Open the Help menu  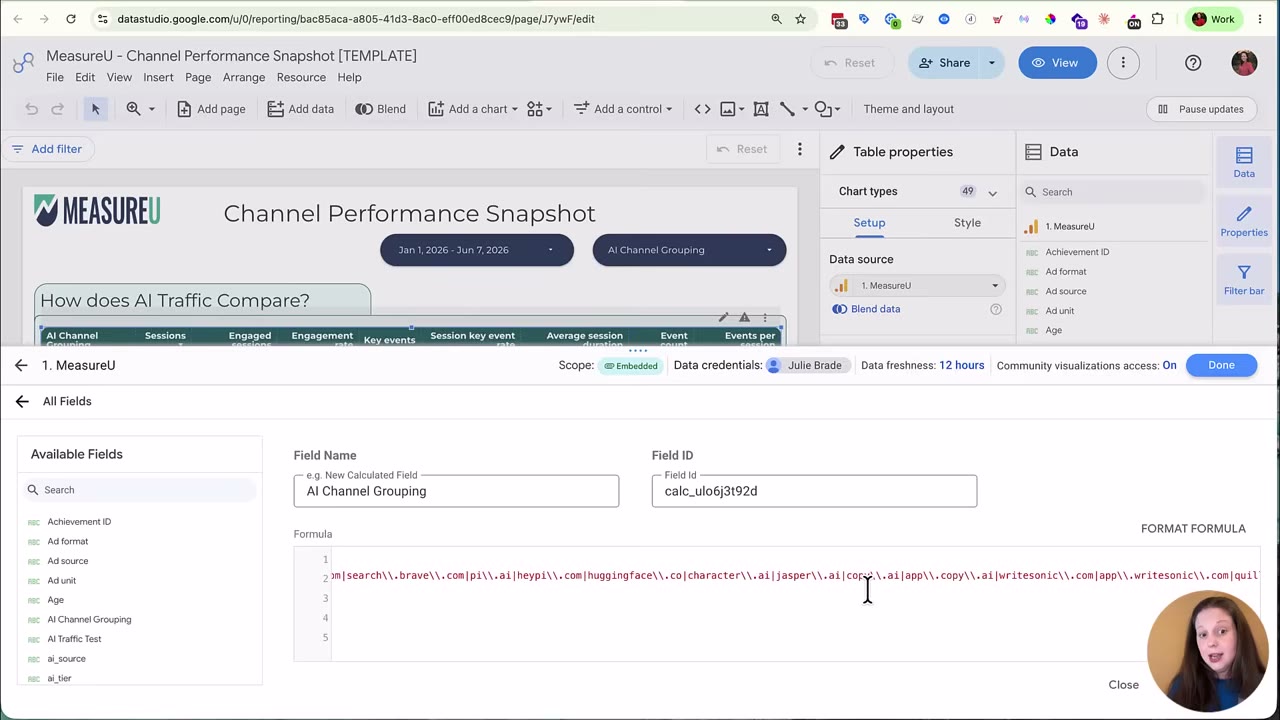[x=349, y=77]
